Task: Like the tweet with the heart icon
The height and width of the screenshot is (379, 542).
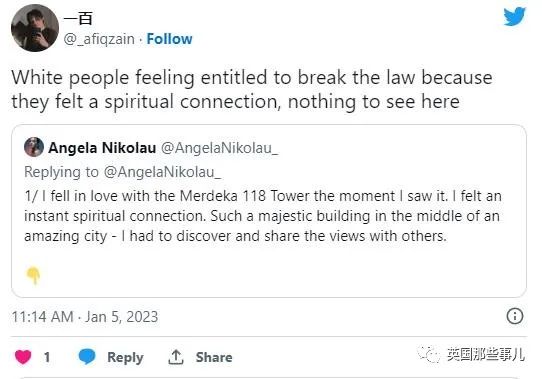Action: point(23,357)
